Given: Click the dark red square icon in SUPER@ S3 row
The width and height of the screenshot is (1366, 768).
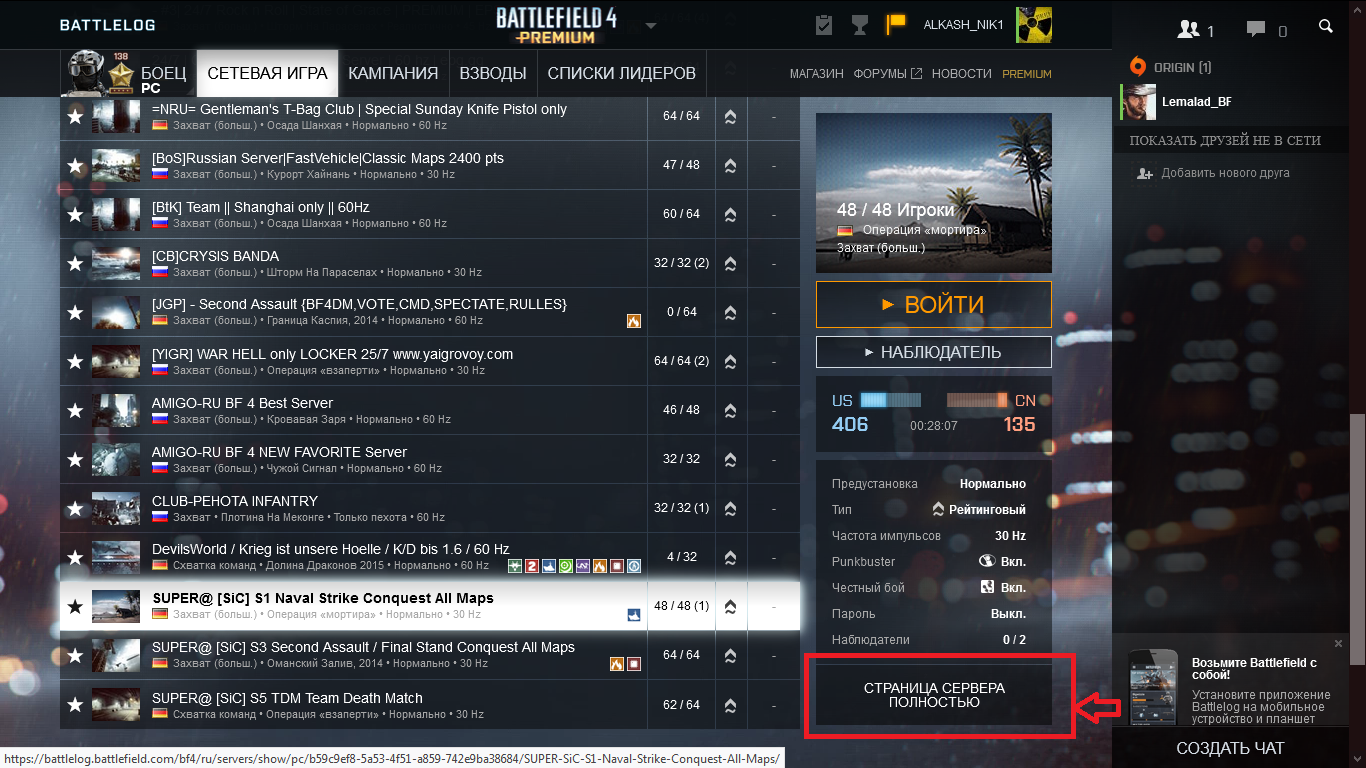Looking at the screenshot, I should coord(633,664).
